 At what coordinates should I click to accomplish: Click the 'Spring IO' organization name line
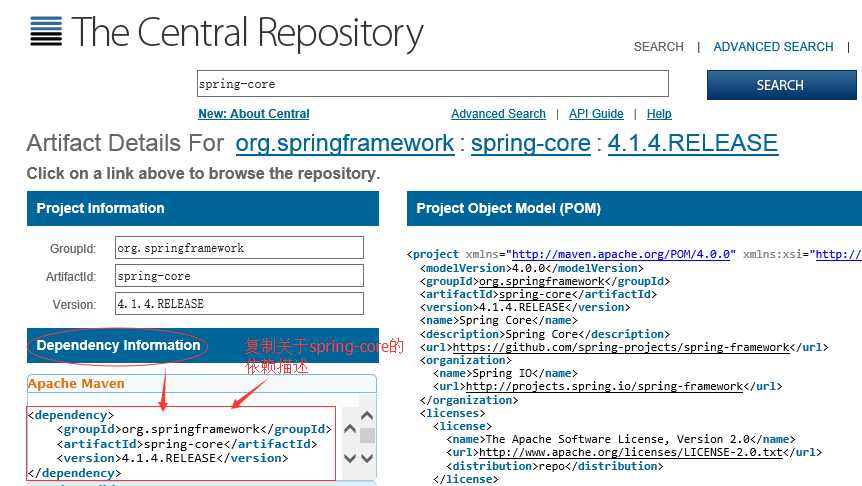point(505,373)
